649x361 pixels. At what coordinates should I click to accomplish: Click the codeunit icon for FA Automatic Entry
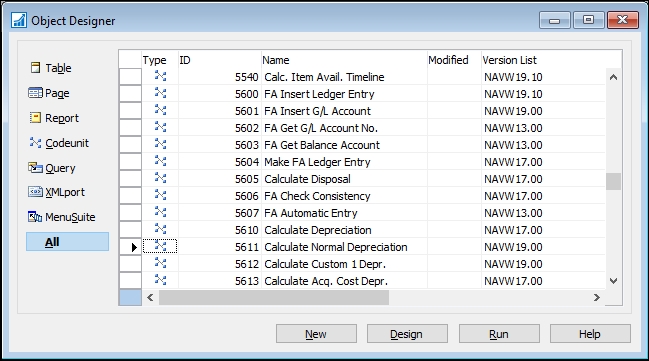tap(160, 212)
